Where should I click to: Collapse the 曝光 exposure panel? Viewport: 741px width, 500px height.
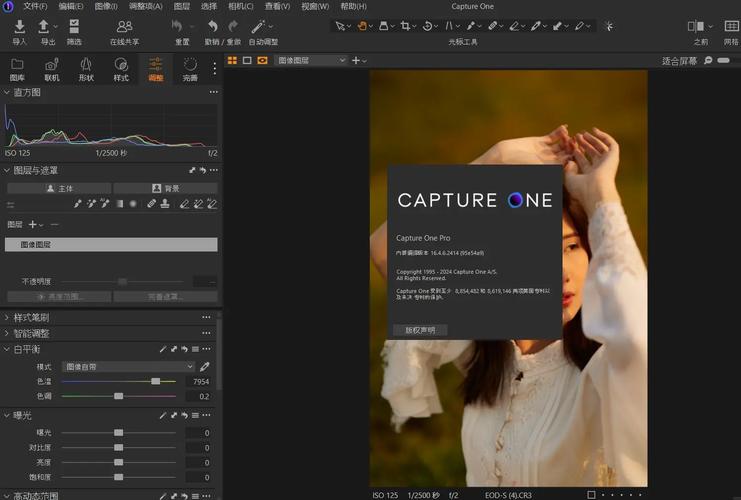tap(7, 415)
